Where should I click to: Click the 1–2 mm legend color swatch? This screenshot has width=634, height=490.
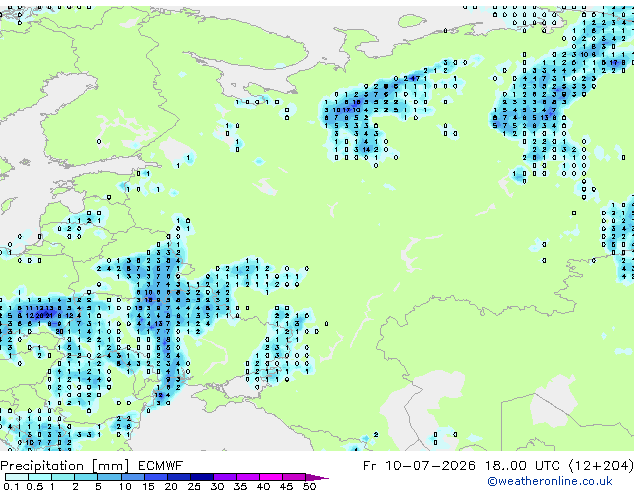point(63,477)
